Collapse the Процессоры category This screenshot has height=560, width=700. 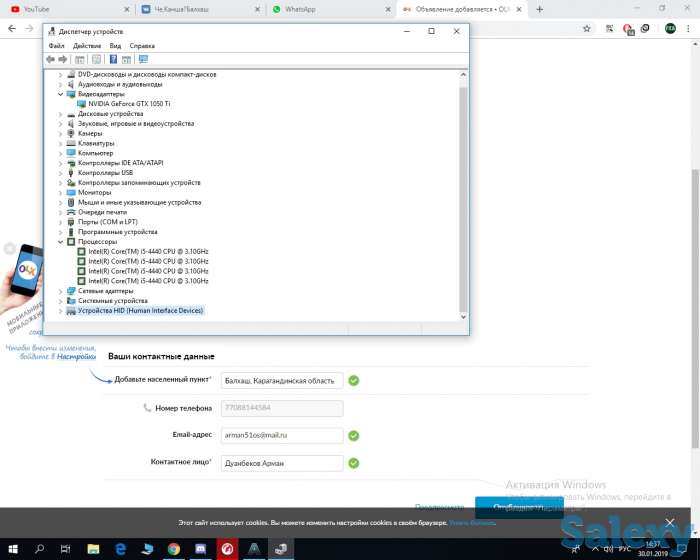click(60, 242)
